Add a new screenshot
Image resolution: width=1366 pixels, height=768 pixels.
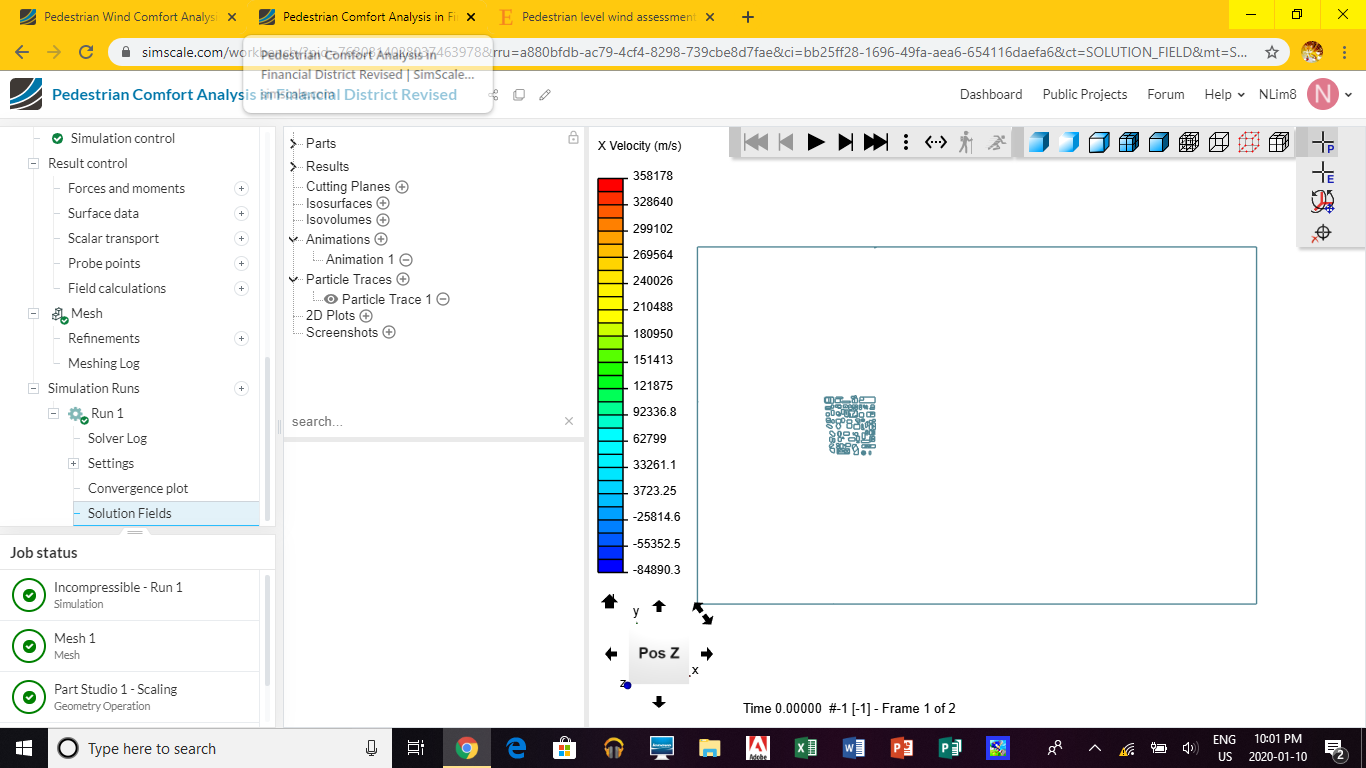pyautogui.click(x=389, y=333)
